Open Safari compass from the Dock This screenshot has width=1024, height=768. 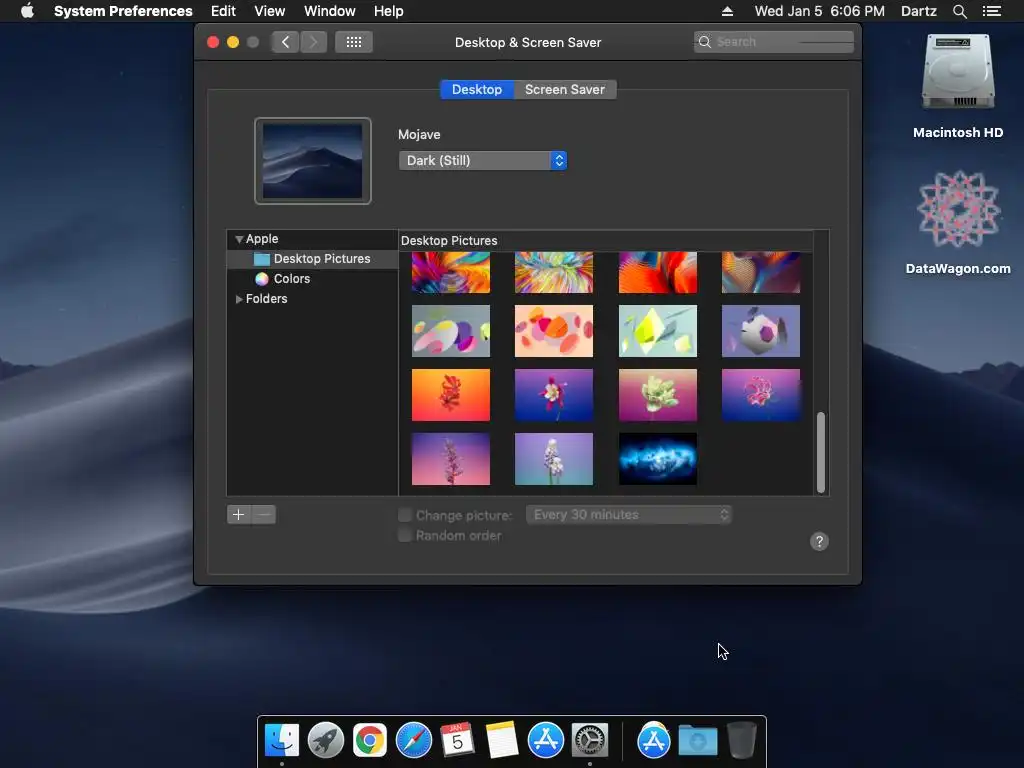click(413, 740)
